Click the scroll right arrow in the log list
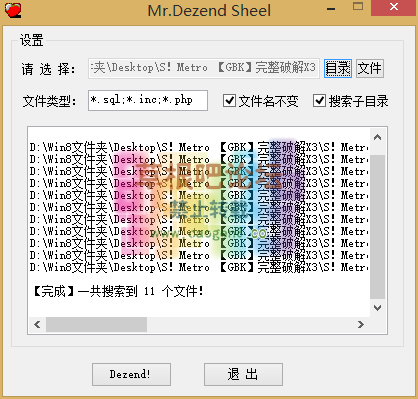Image resolution: width=418 pixels, height=399 pixels. pyautogui.click(x=361, y=324)
